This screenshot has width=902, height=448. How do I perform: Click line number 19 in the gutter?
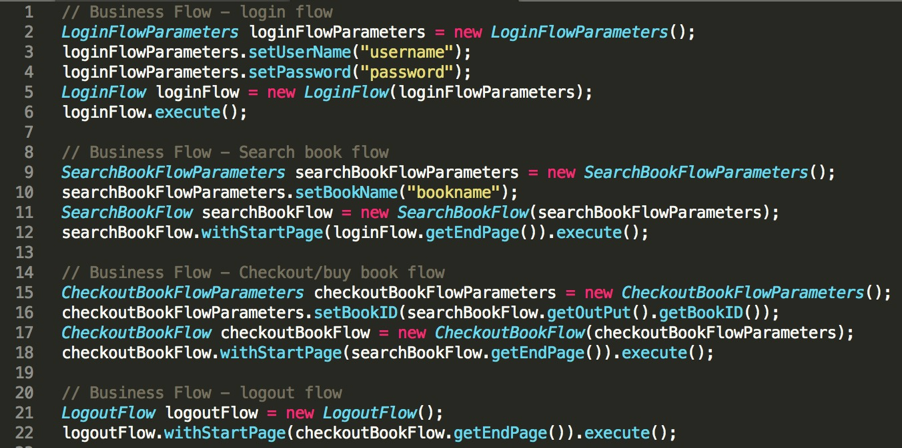click(x=24, y=372)
